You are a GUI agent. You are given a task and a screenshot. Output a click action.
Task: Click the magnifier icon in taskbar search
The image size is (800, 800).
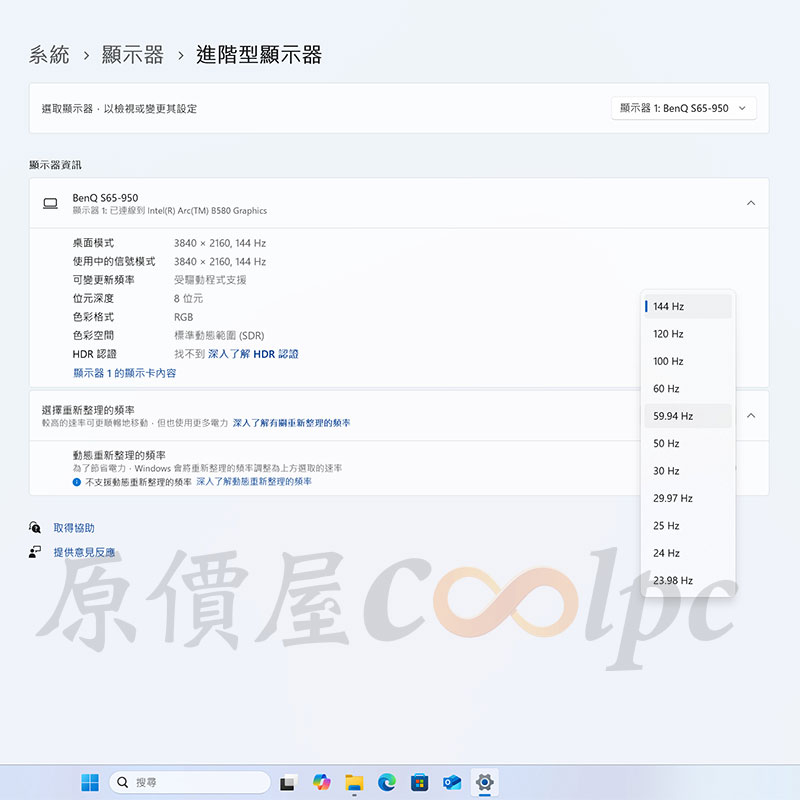point(122,782)
